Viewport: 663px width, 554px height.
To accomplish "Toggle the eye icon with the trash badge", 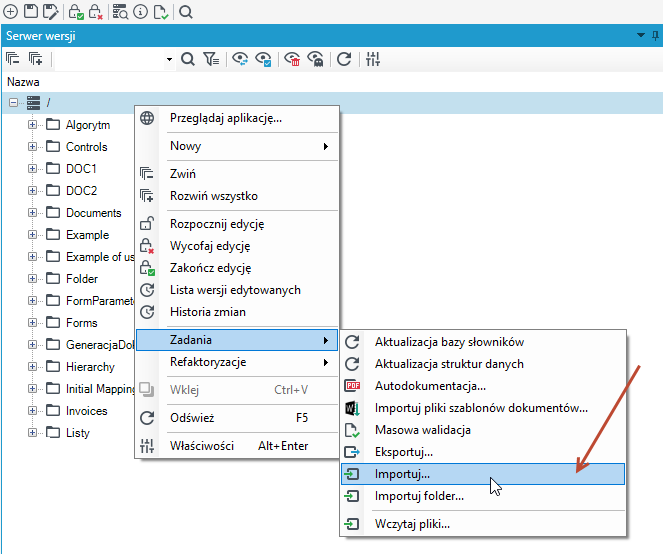I will pyautogui.click(x=292, y=59).
